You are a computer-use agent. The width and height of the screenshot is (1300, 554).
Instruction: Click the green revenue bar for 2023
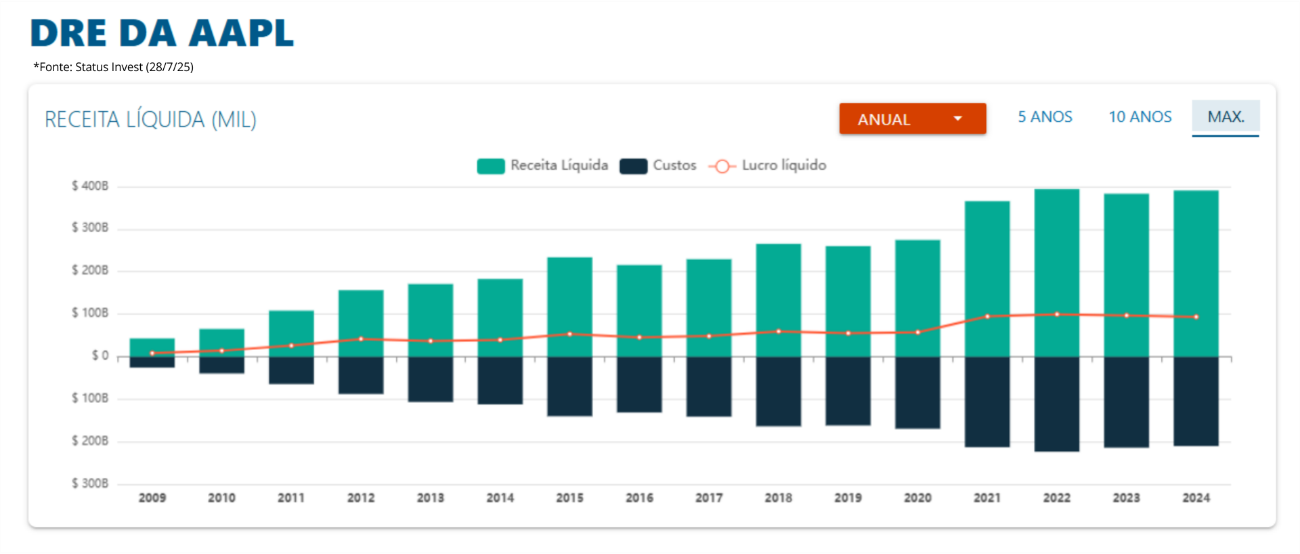pos(1126,275)
